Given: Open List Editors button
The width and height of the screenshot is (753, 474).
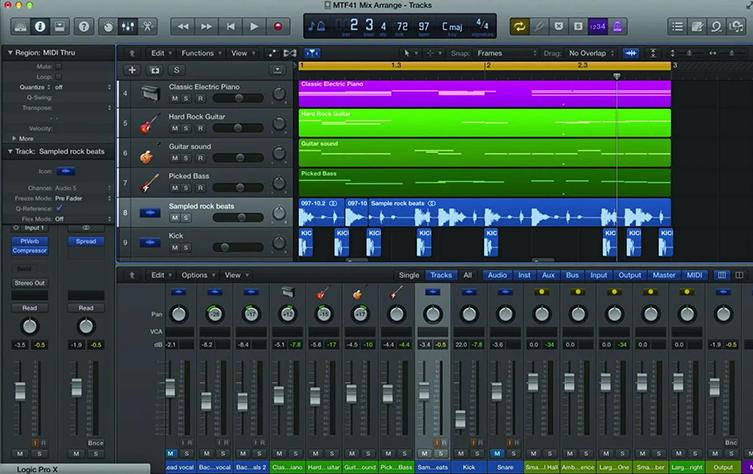Looking at the screenshot, I should (x=677, y=26).
